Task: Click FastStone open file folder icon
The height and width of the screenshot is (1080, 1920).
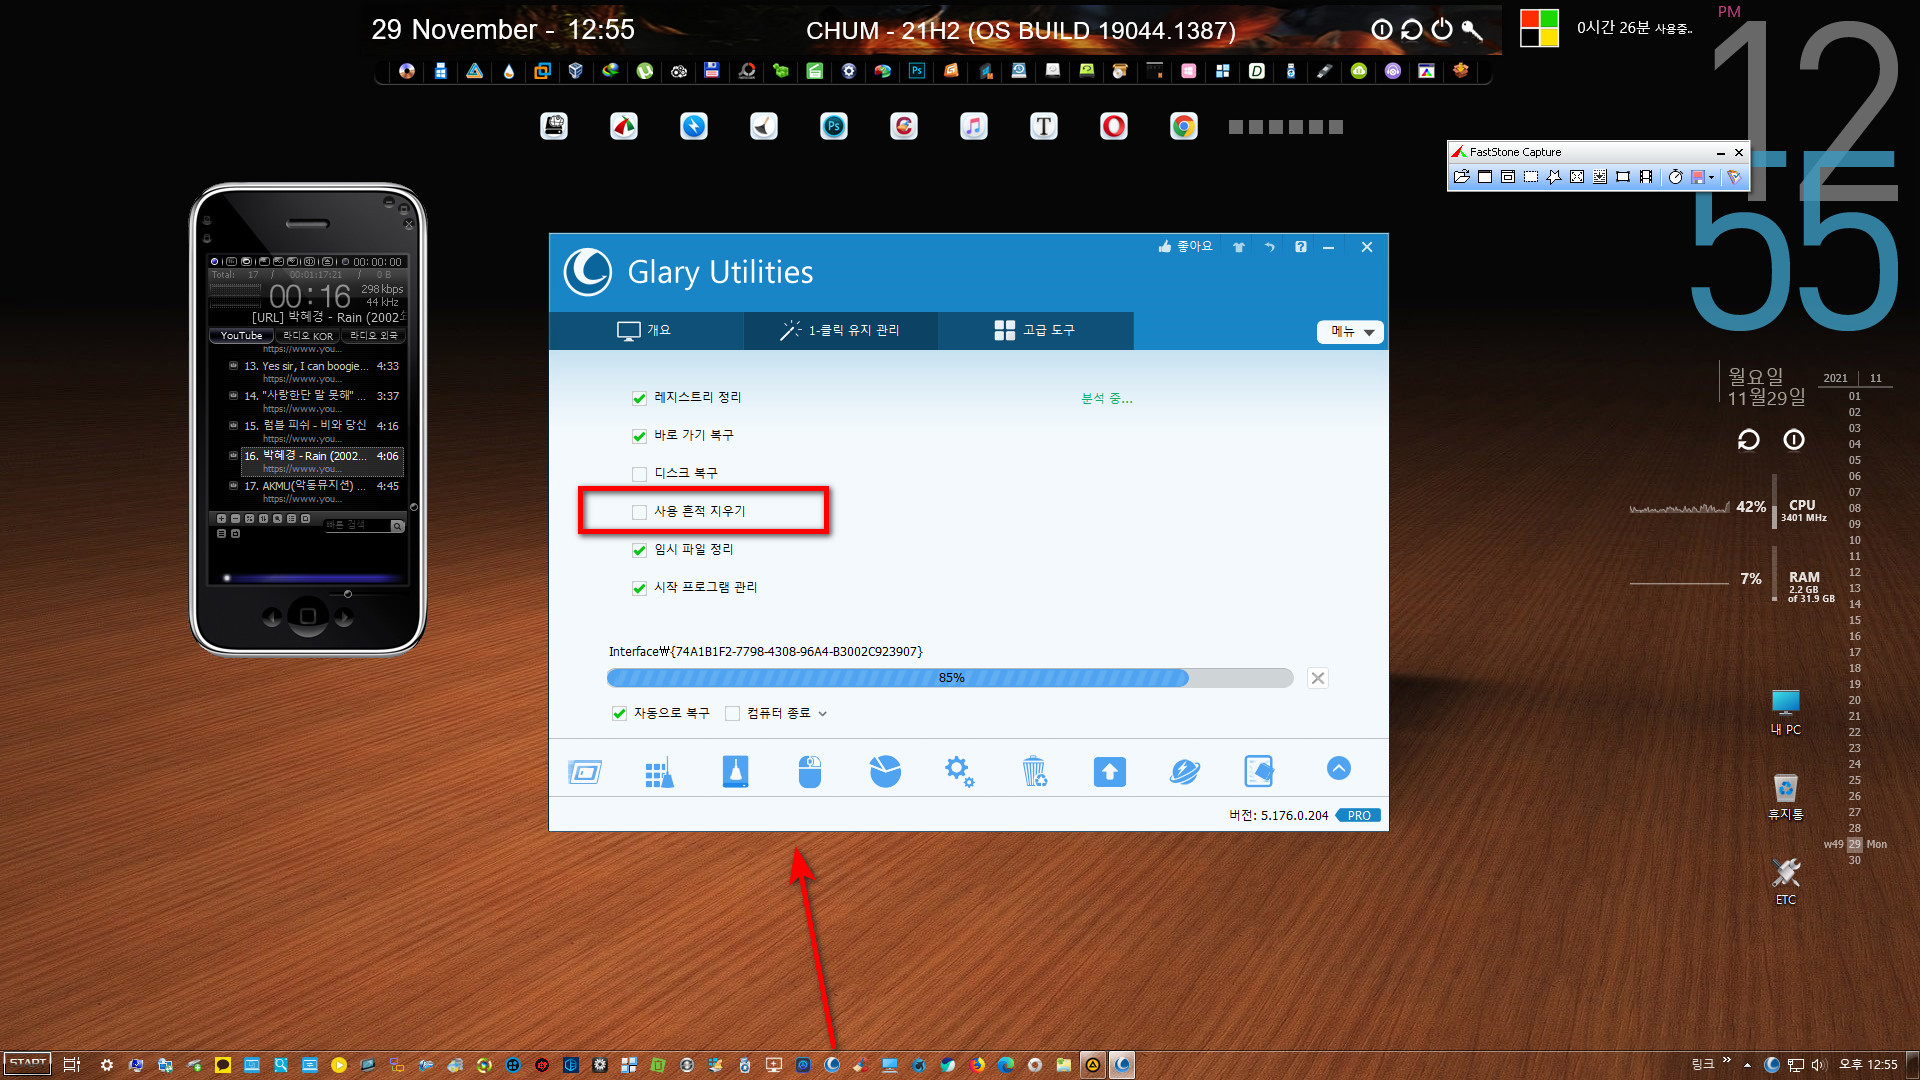Action: [1462, 177]
